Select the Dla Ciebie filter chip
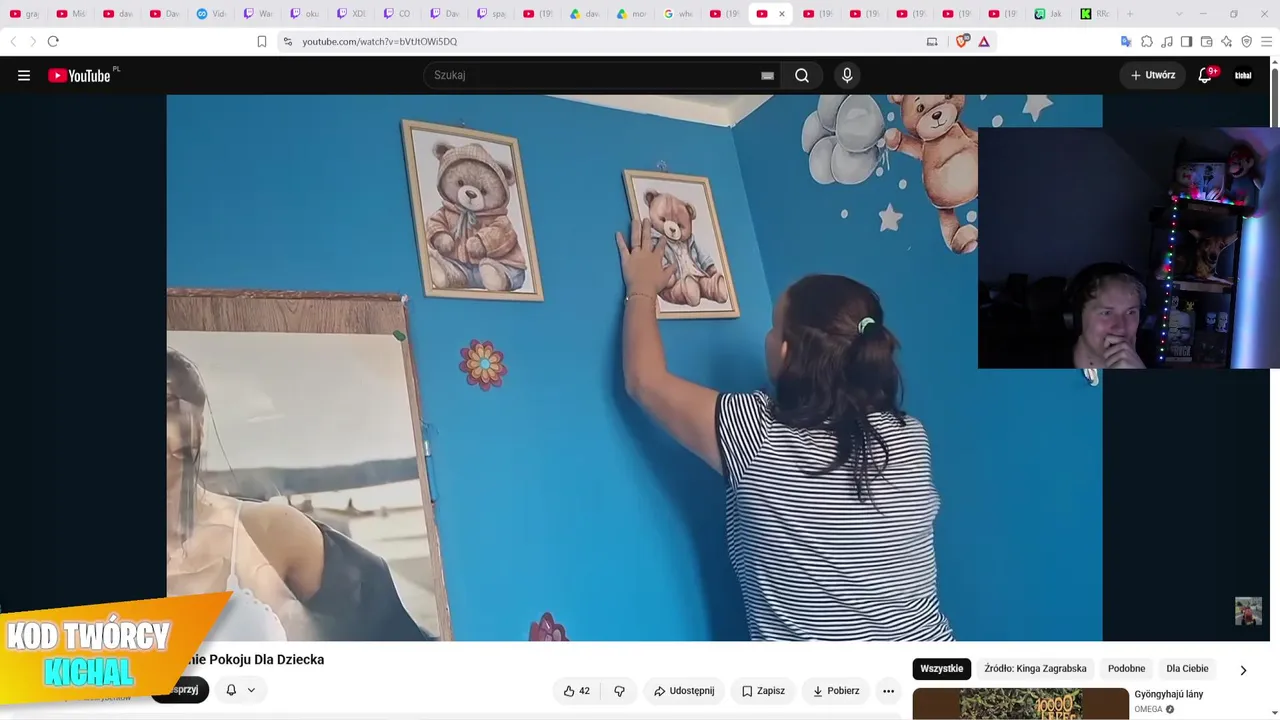Viewport: 1280px width, 720px height. pos(1187,669)
